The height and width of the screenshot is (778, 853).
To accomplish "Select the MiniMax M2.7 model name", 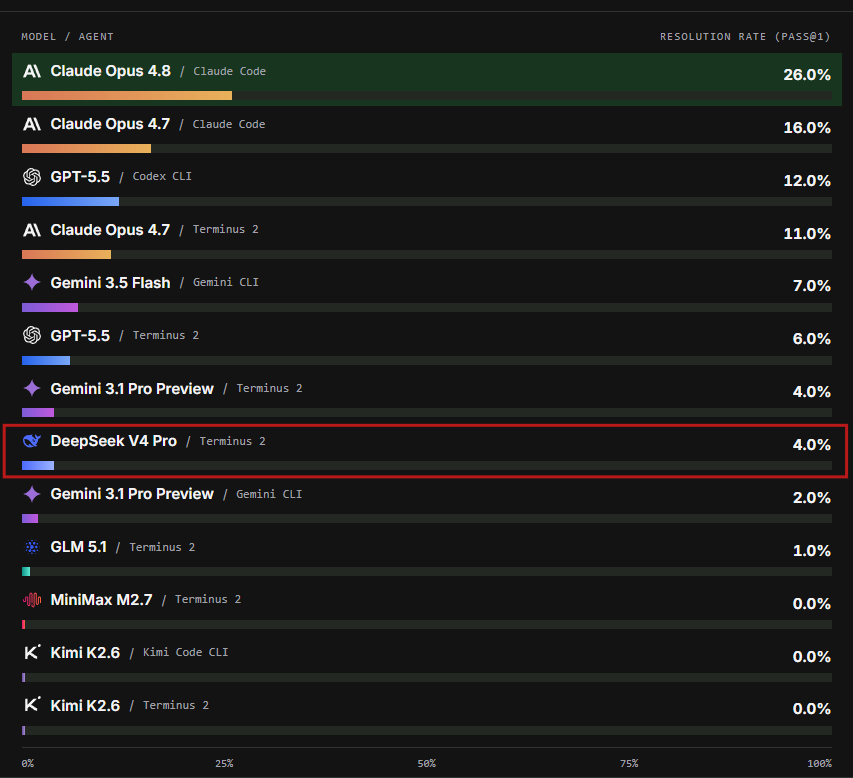I will (101, 600).
